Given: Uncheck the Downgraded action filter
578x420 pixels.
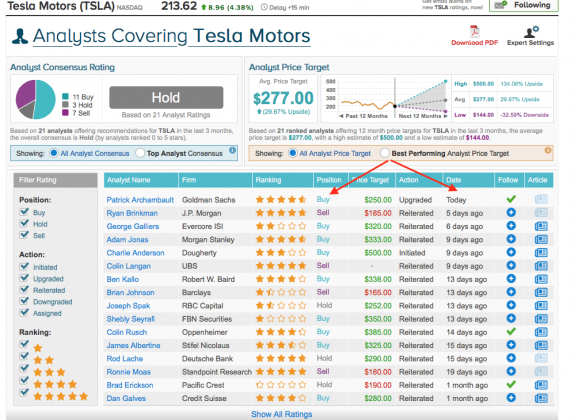Looking at the screenshot, I should tap(24, 301).
